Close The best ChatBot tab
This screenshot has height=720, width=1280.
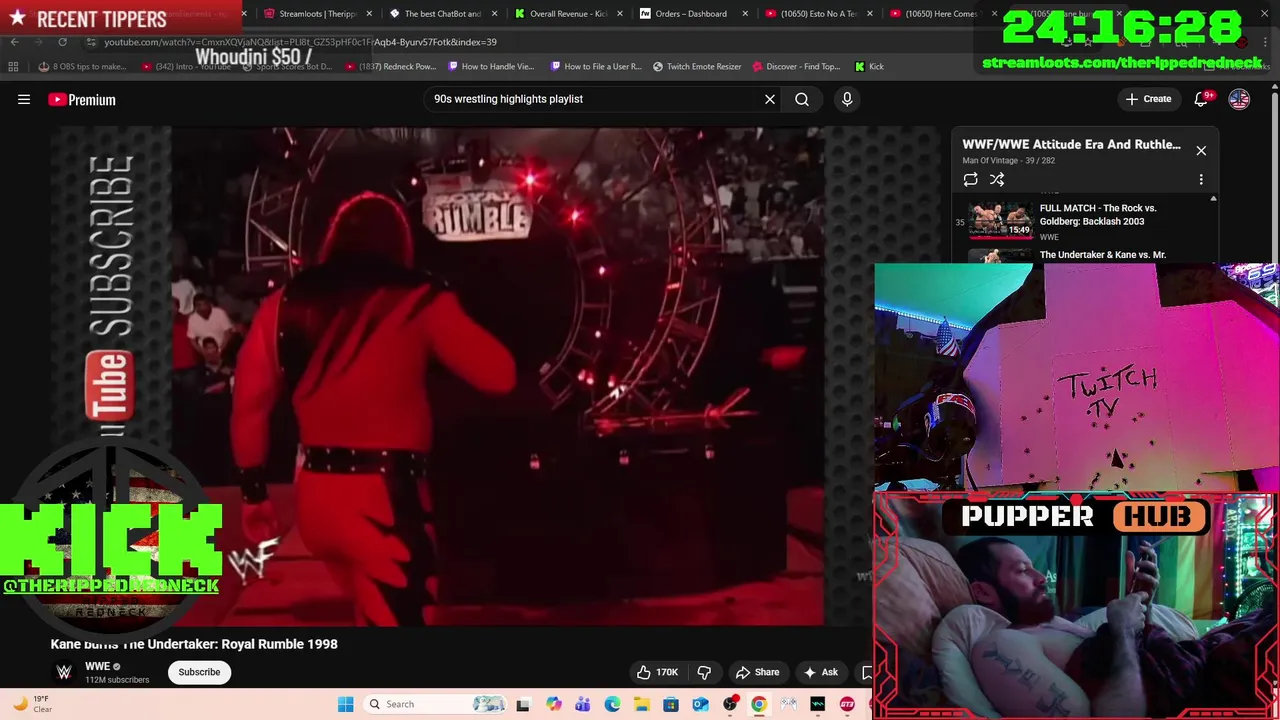pyautogui.click(x=495, y=14)
